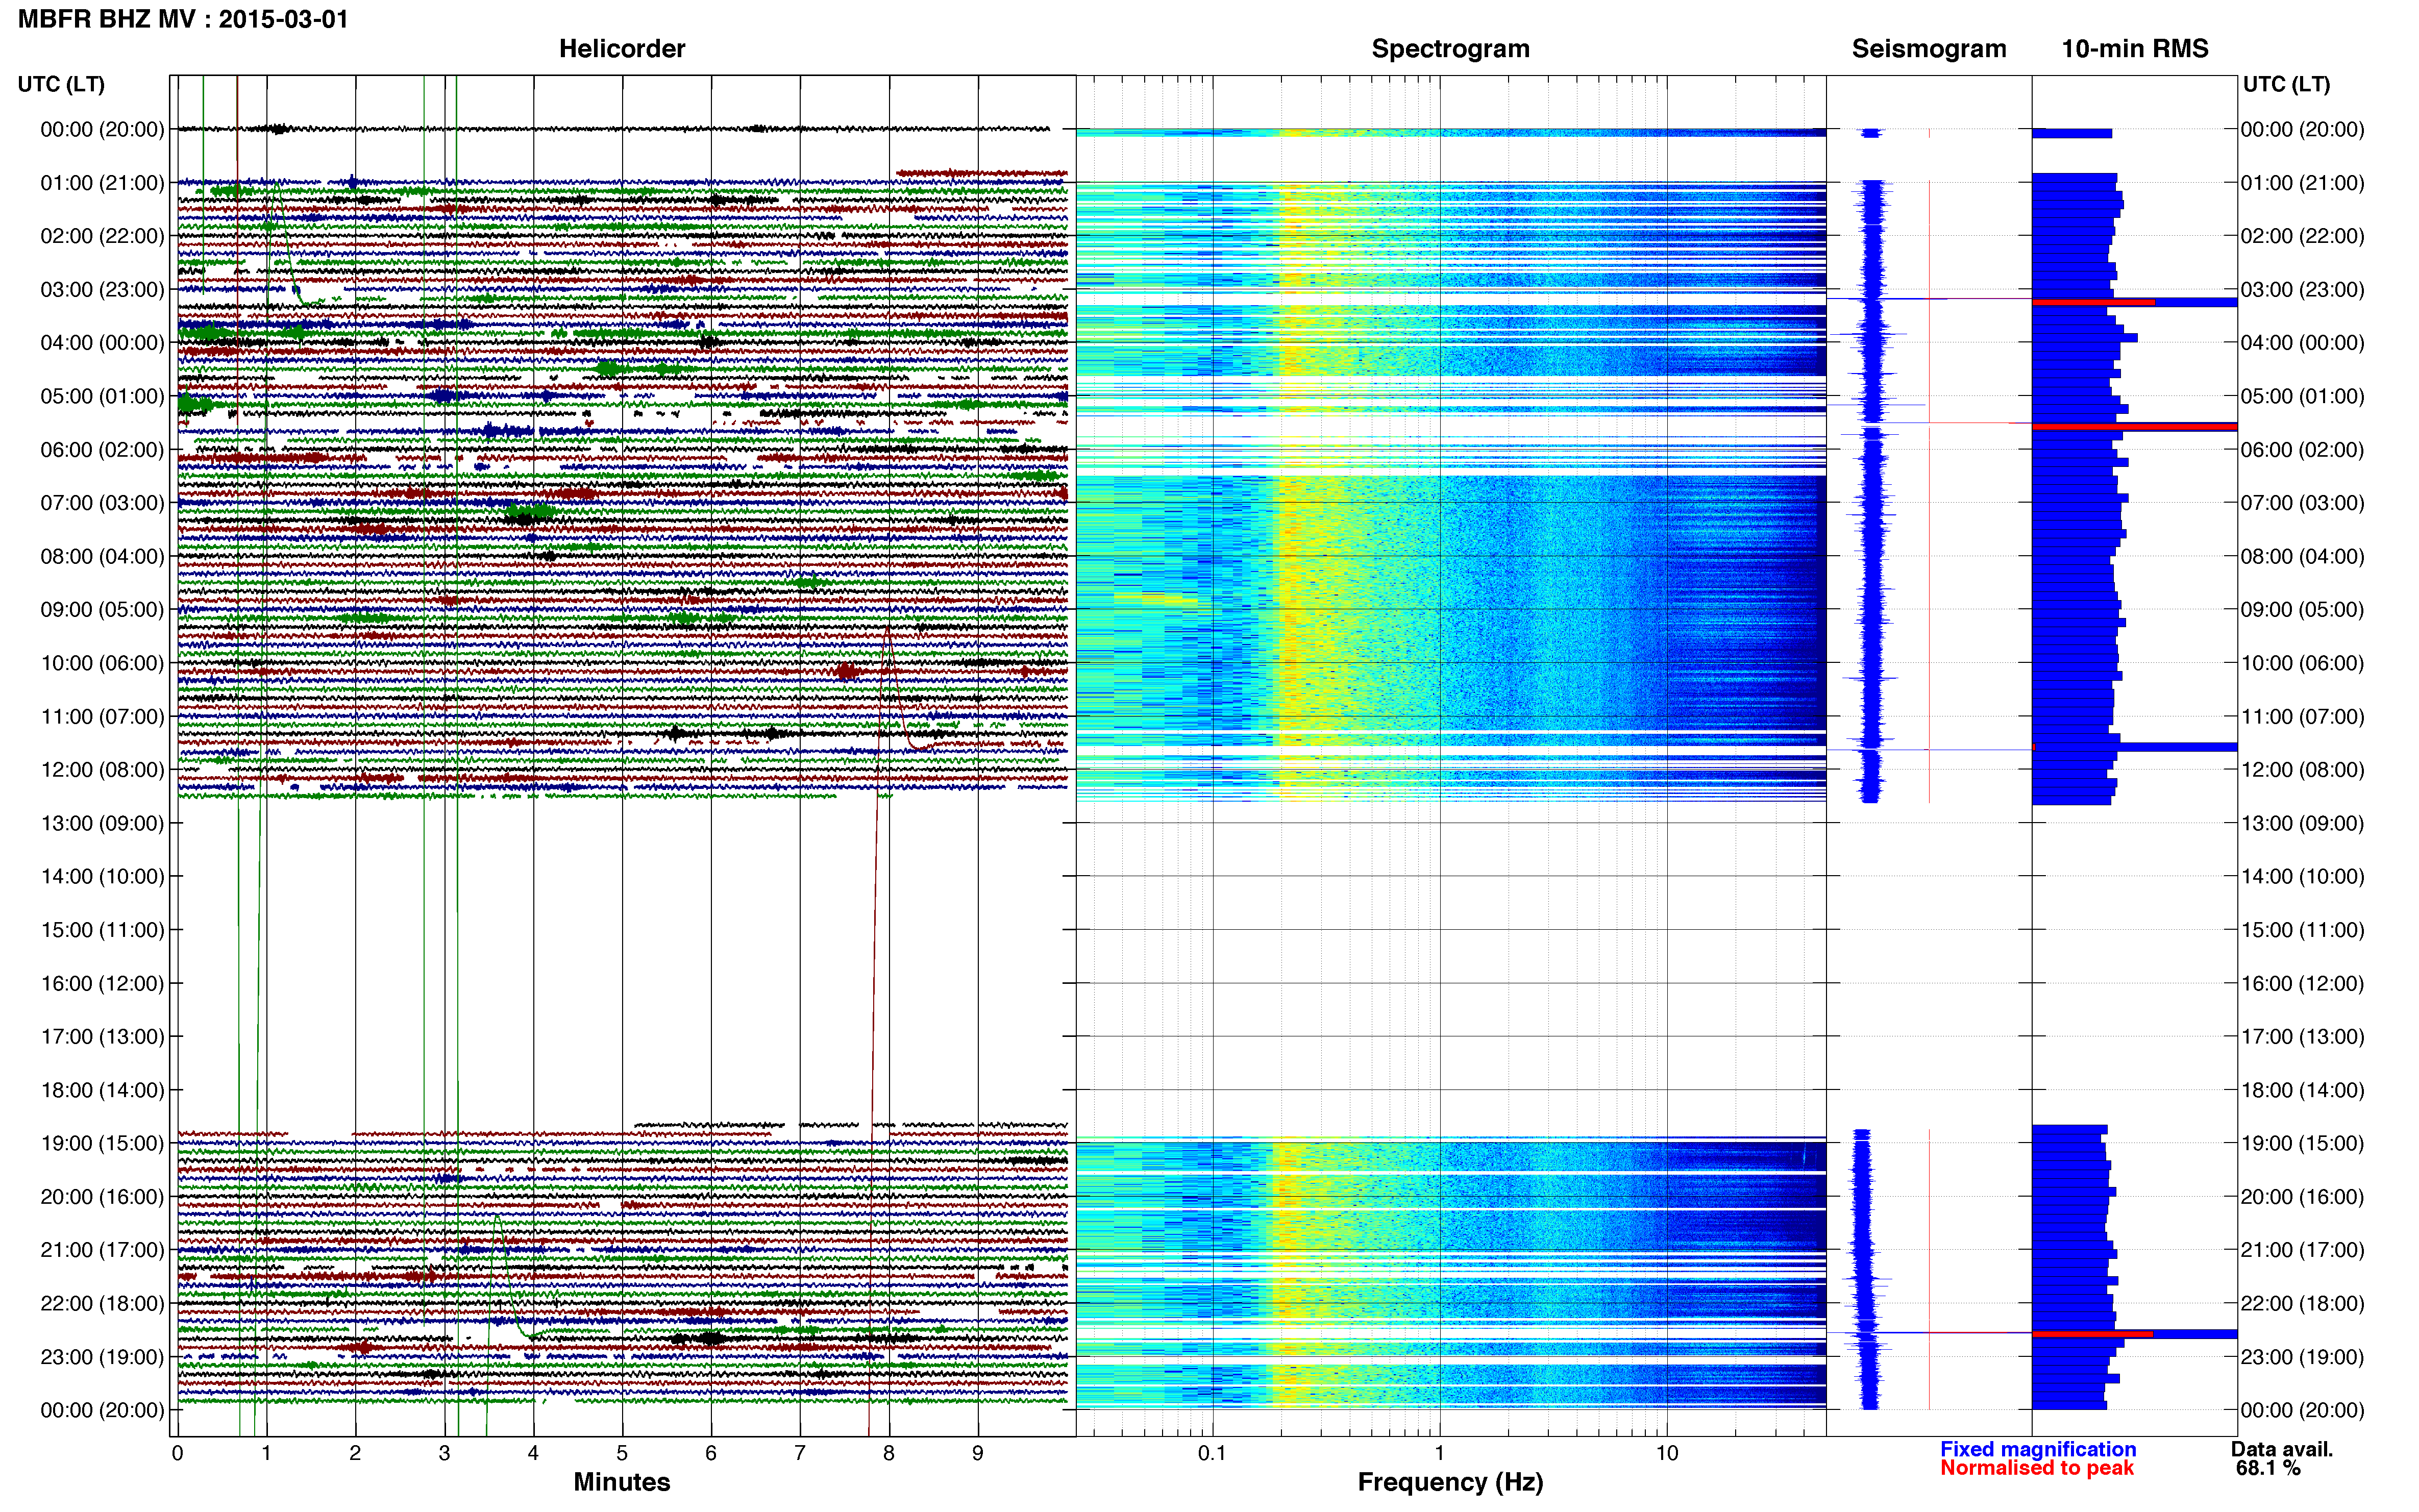
Task: Click the red RMS peak bar near 05:30
Action: point(2134,427)
